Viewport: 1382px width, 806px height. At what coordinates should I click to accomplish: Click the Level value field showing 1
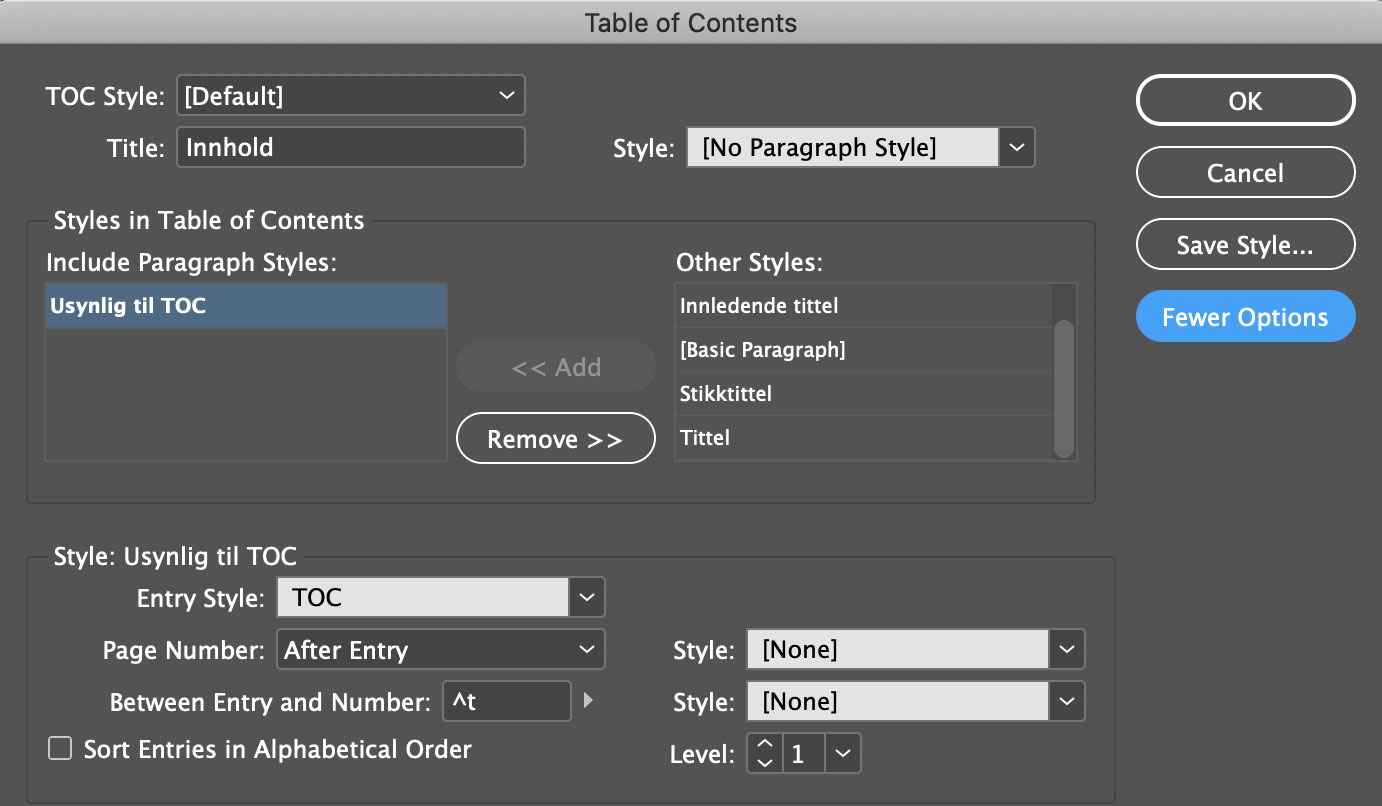pos(804,754)
